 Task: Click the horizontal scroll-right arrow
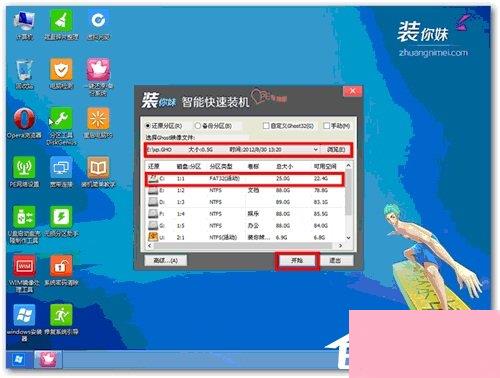[340, 246]
